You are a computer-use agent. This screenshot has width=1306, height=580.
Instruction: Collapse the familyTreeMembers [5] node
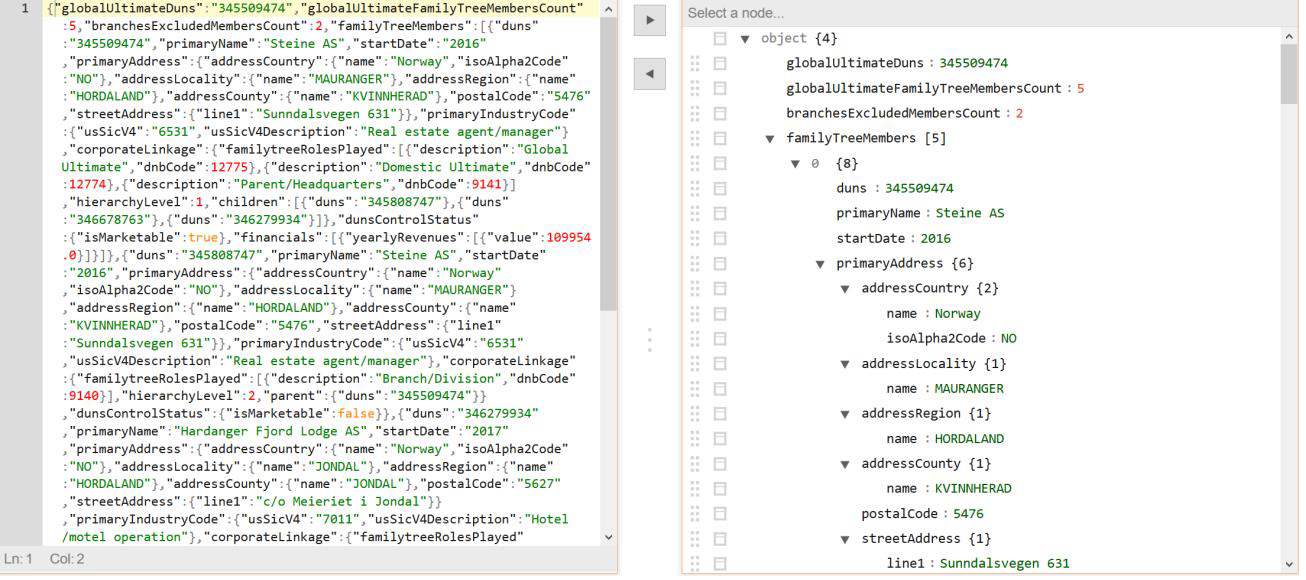click(770, 138)
